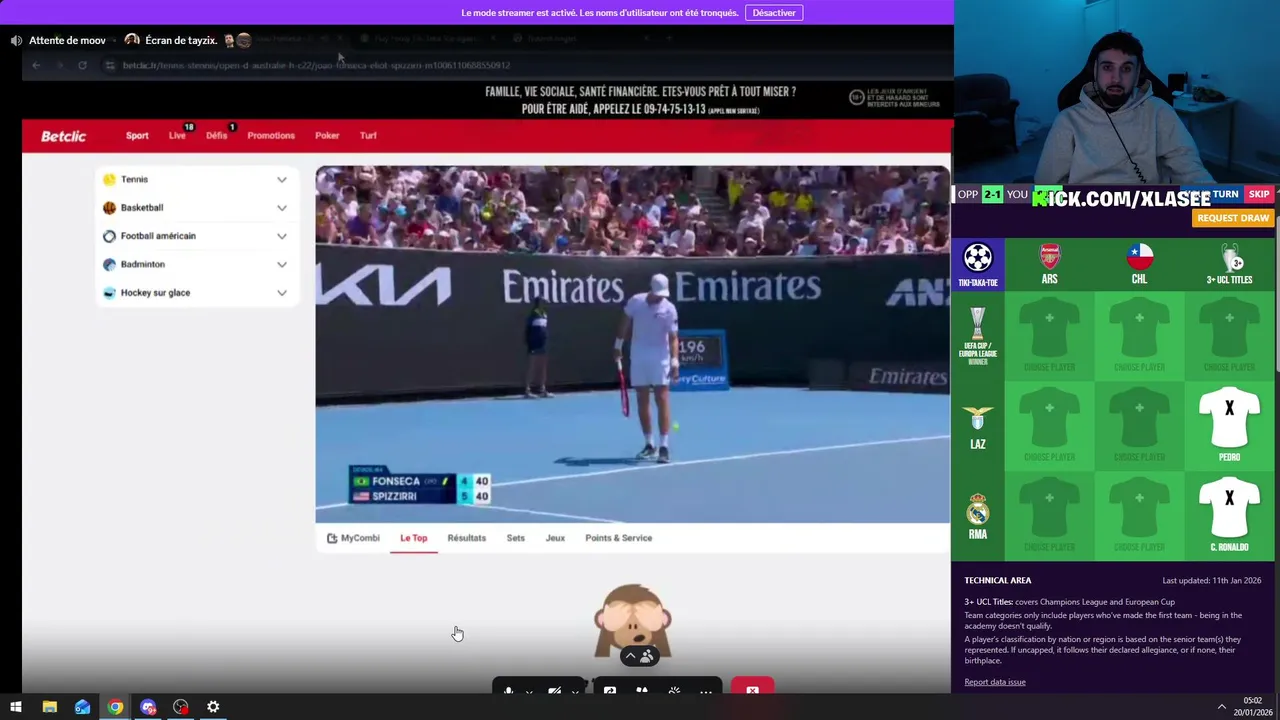Click the REQUEST DRAW button

coord(1233,218)
